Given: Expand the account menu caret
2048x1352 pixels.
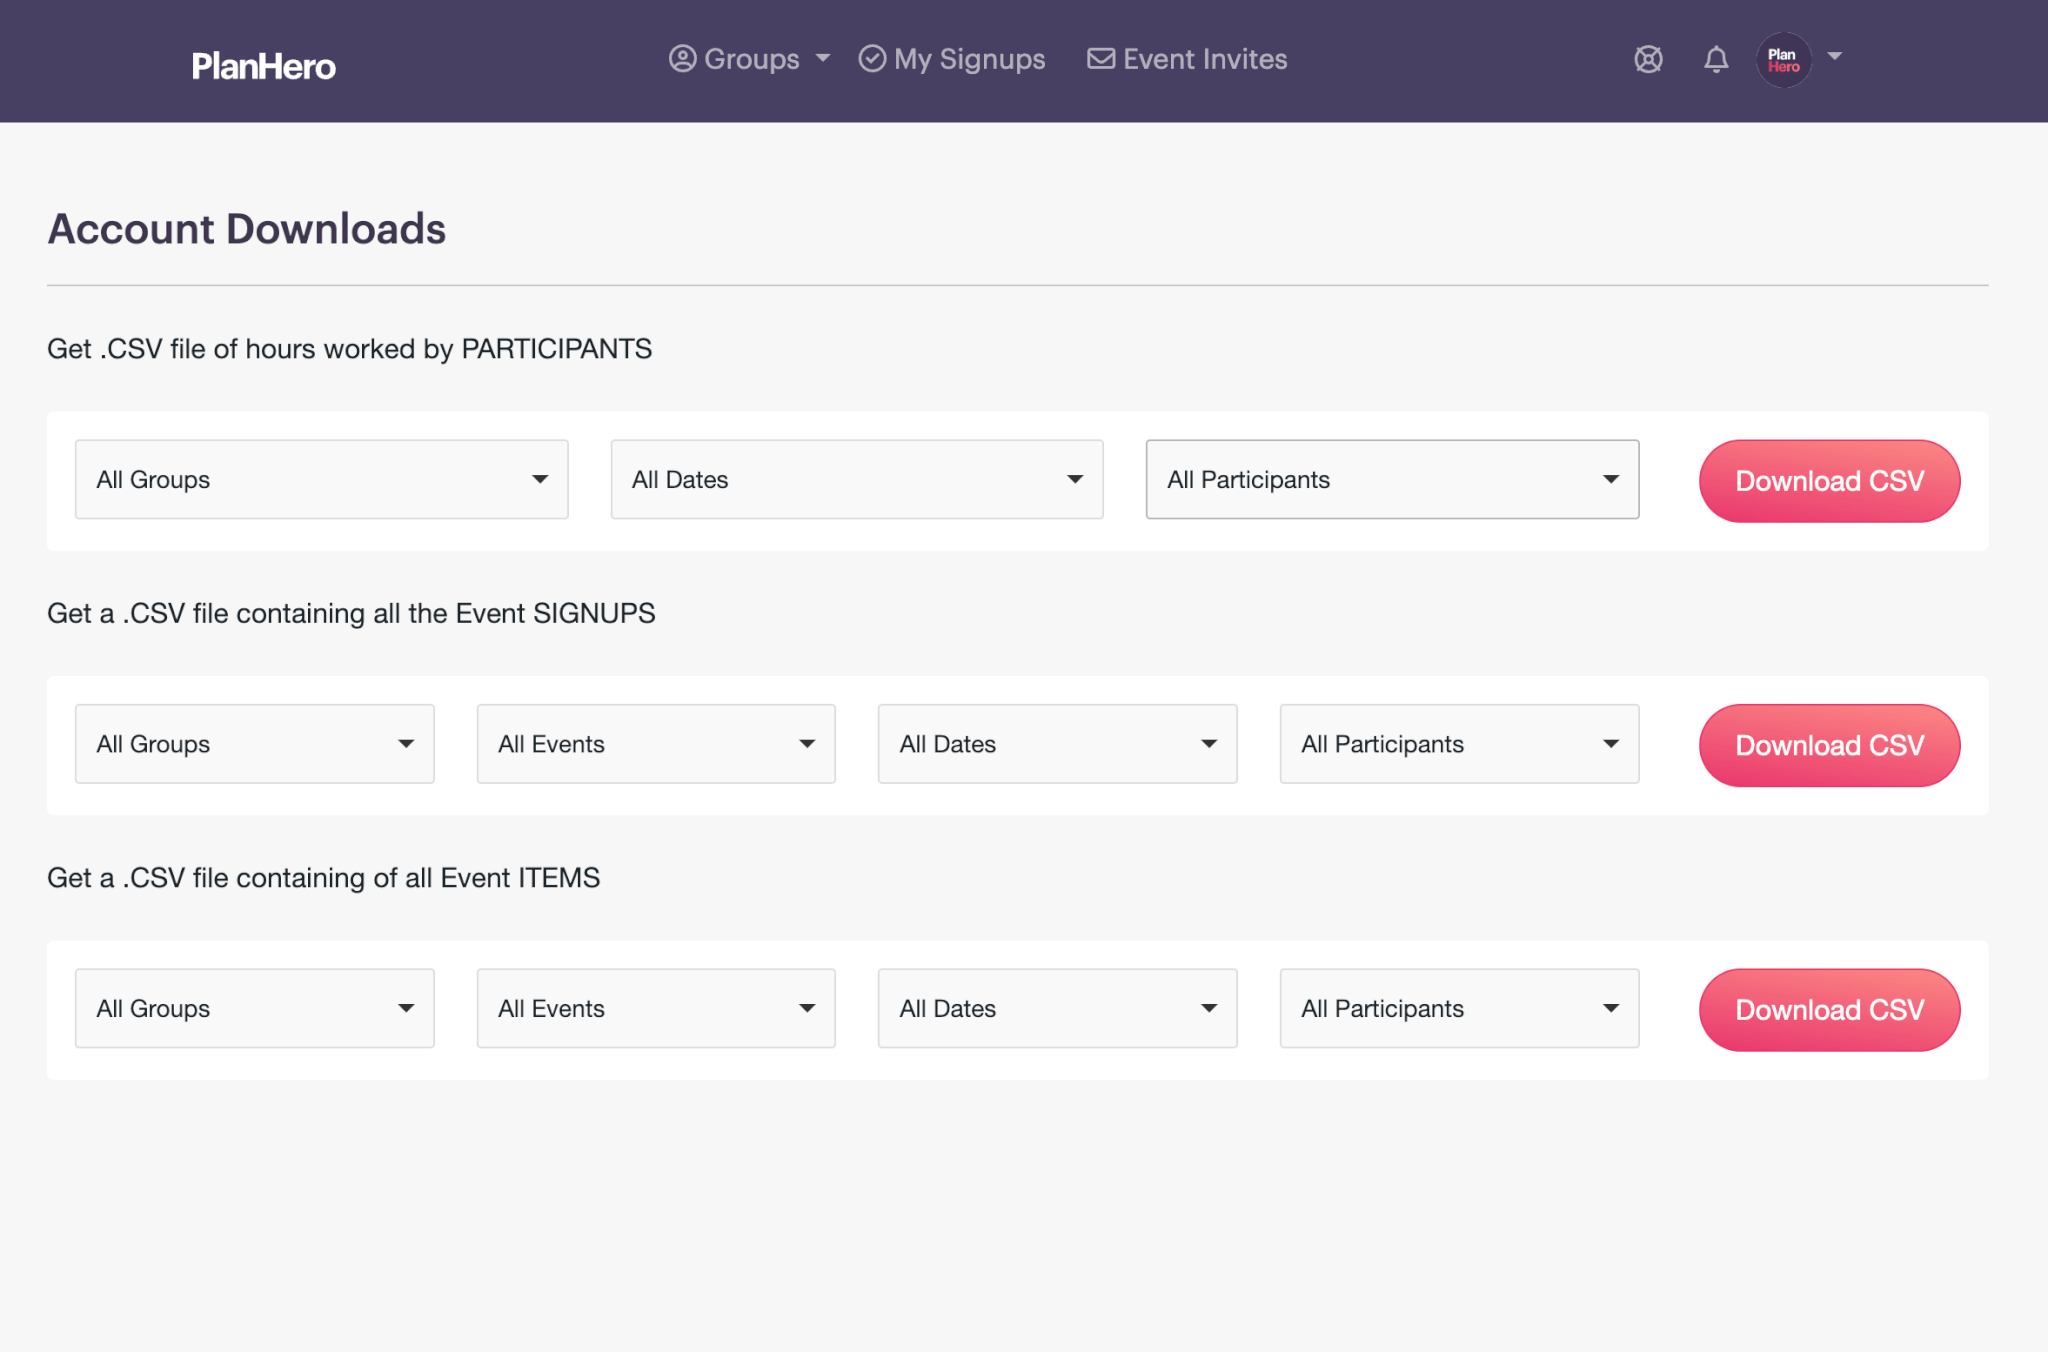Looking at the screenshot, I should [x=1835, y=57].
